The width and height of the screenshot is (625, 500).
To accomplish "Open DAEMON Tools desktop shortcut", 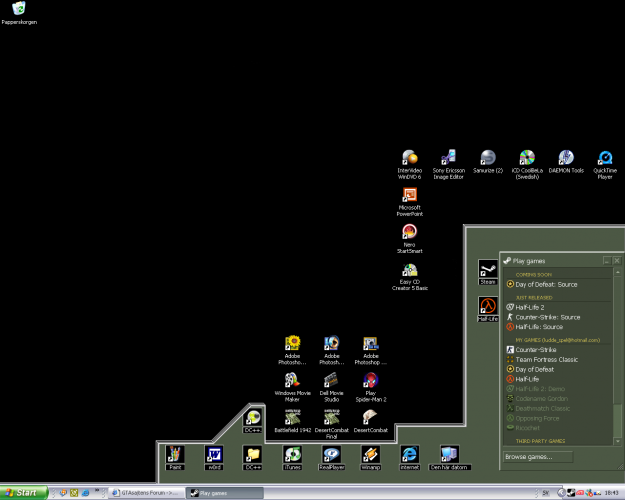I will (x=566, y=158).
